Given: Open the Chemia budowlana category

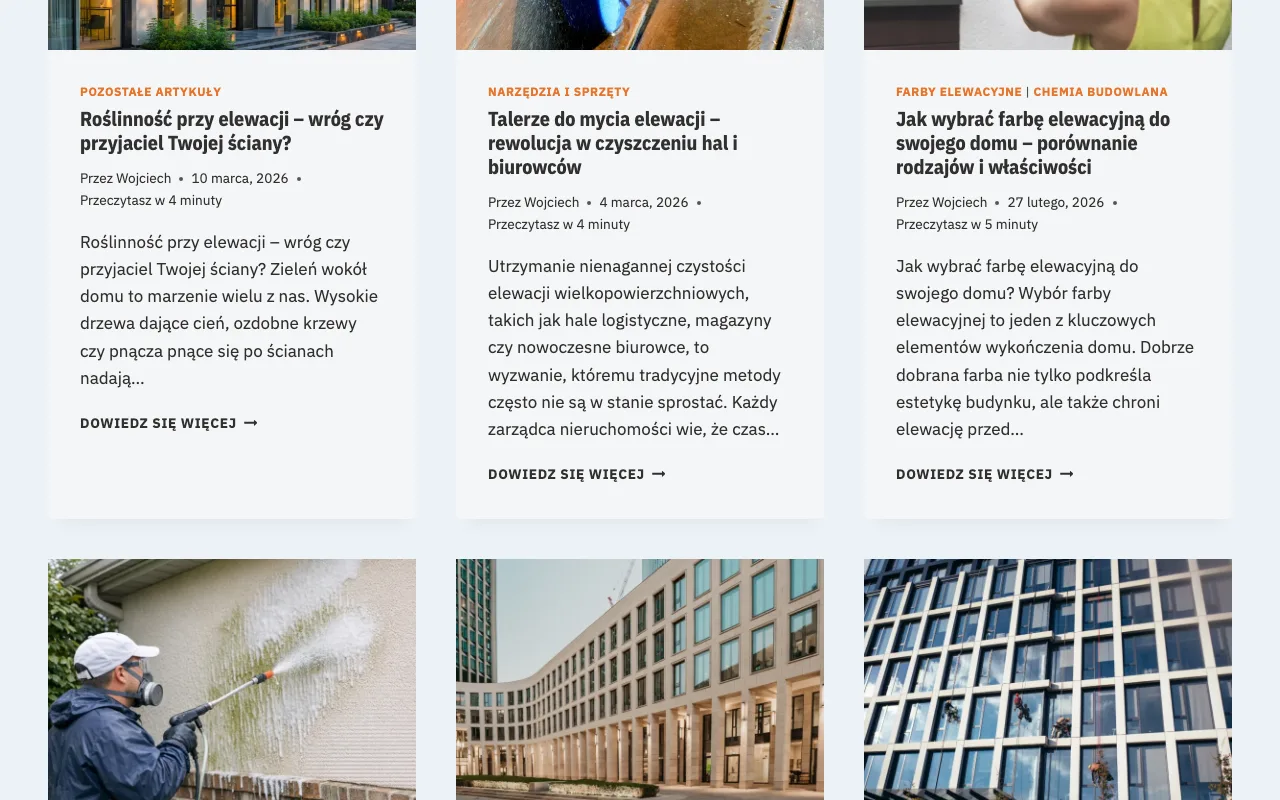Looking at the screenshot, I should click(x=1100, y=92).
